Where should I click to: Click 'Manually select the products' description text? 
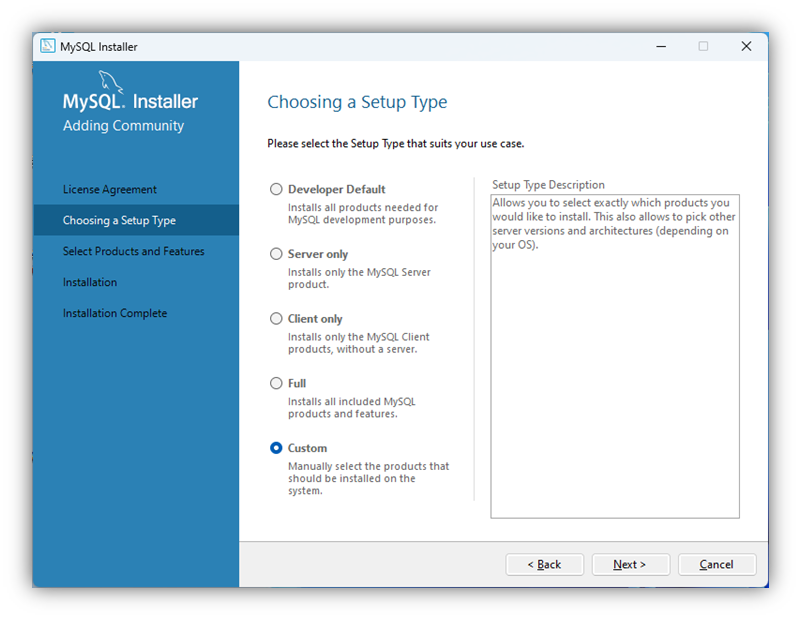tap(368, 479)
